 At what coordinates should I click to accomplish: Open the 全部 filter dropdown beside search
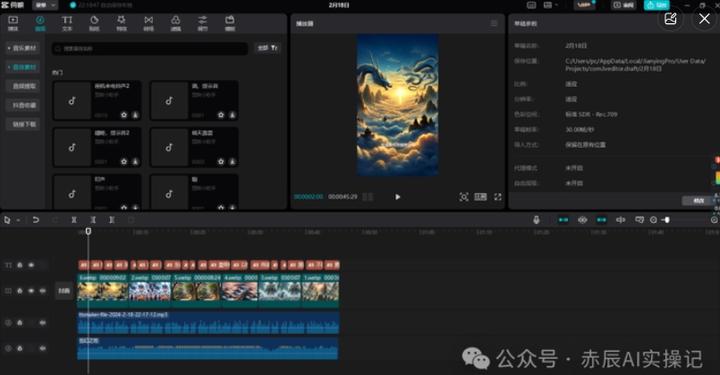click(267, 48)
